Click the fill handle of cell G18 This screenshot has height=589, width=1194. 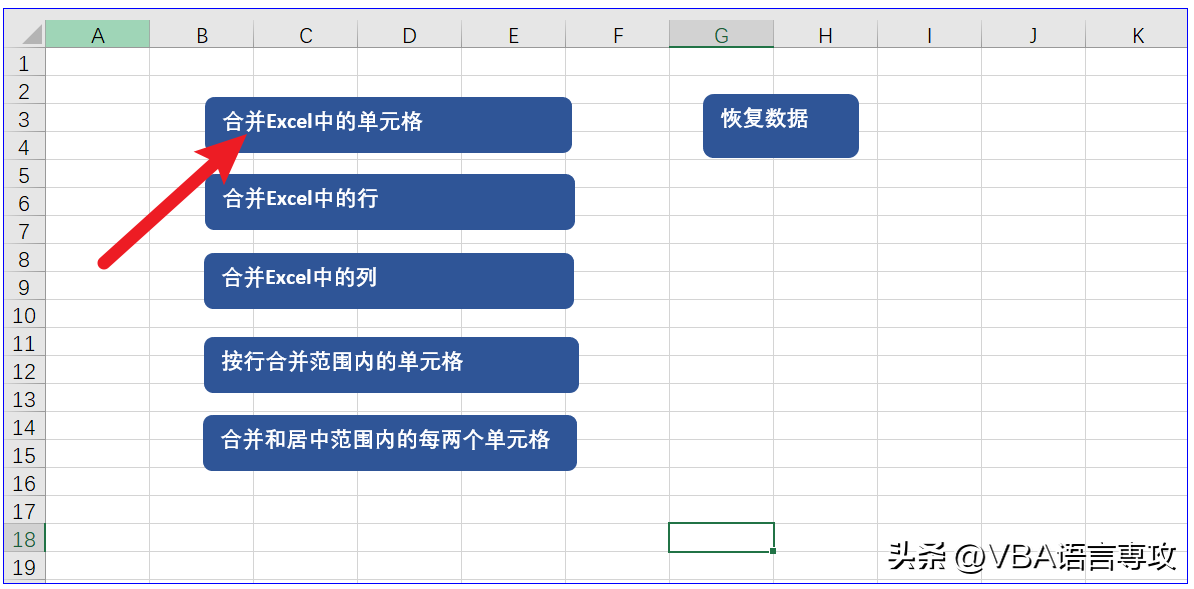point(774,551)
